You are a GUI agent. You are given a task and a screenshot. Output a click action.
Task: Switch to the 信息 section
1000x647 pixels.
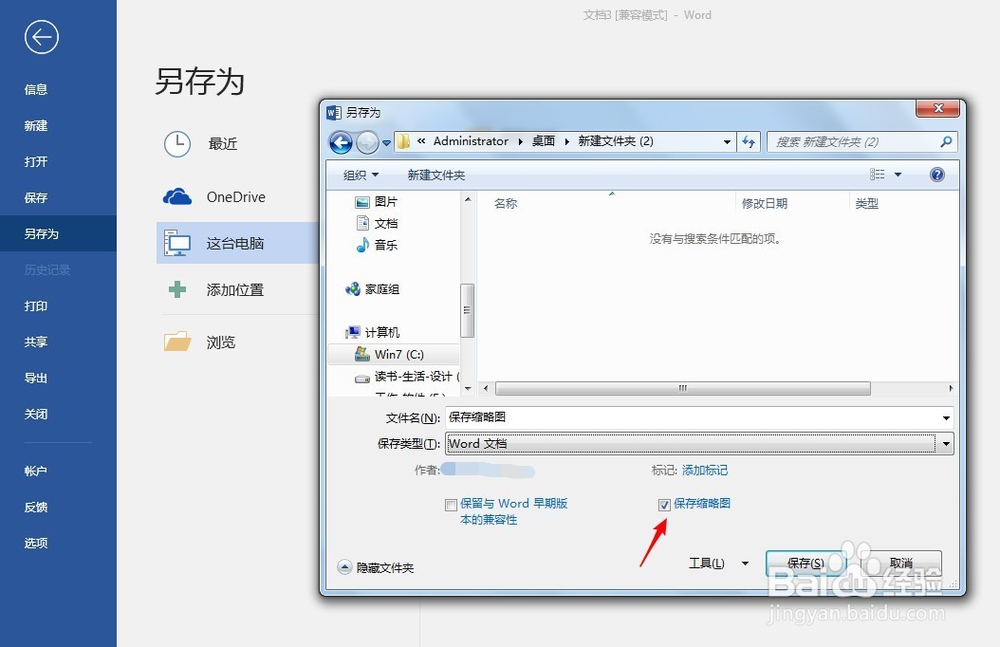(35, 89)
